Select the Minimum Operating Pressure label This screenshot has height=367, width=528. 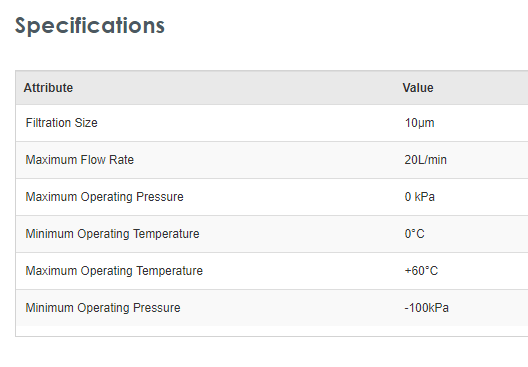pyautogui.click(x=103, y=308)
